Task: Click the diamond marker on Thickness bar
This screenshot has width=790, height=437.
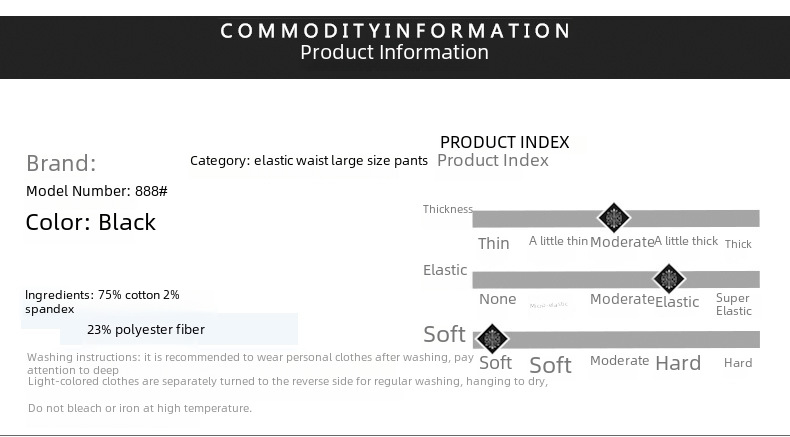Action: pos(614,218)
